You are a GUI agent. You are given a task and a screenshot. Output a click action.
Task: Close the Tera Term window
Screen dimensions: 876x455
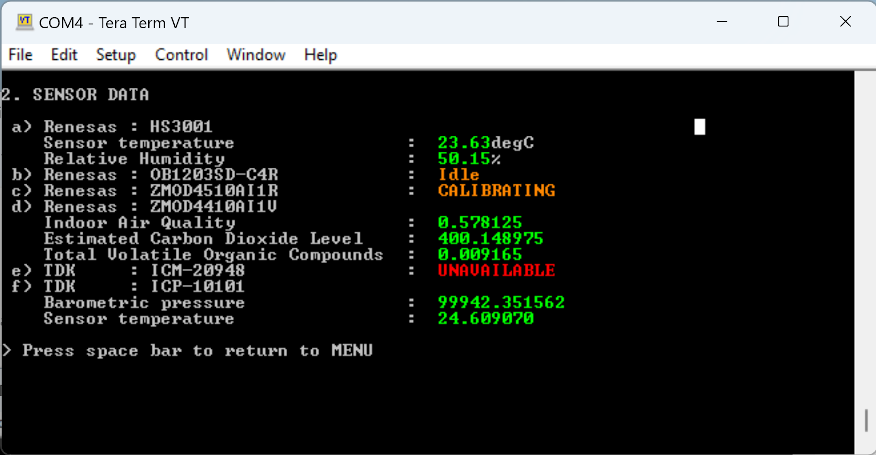[x=845, y=22]
